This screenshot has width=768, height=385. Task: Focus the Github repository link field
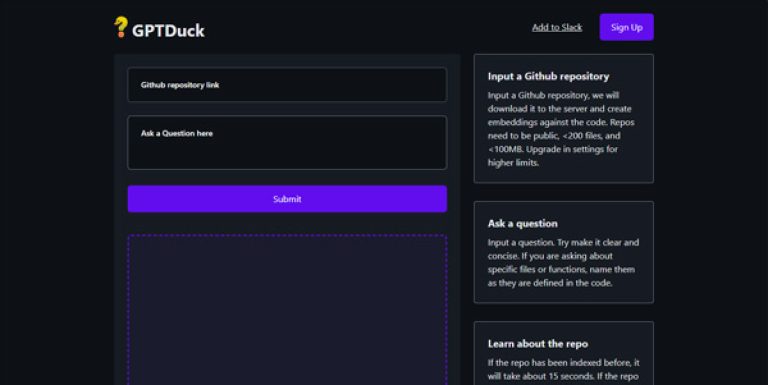[x=287, y=85]
